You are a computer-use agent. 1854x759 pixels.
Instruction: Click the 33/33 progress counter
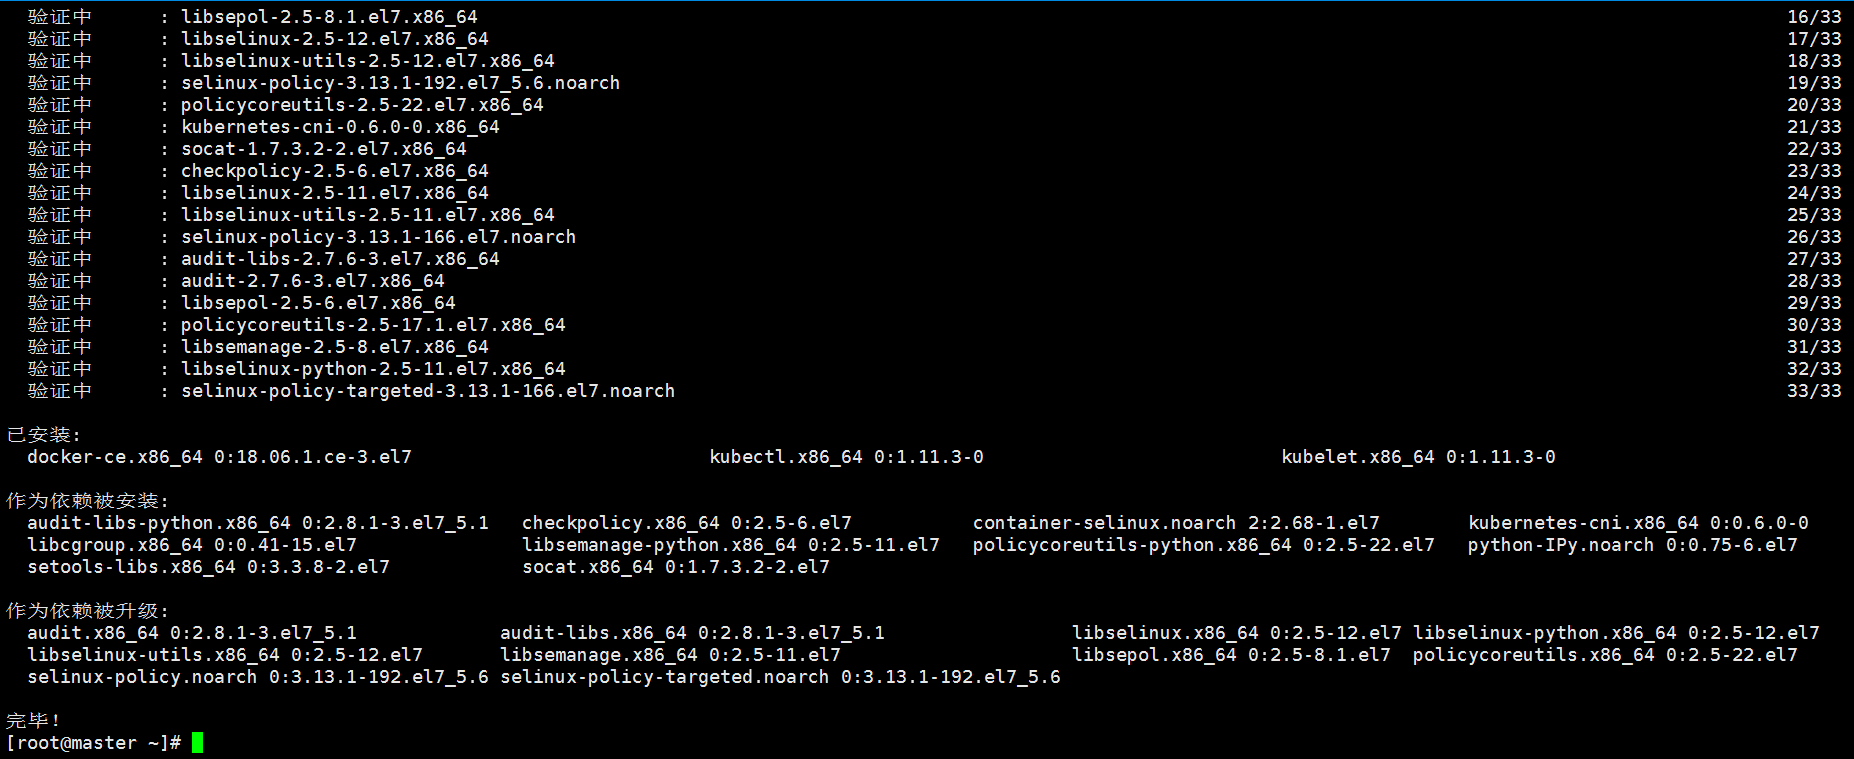(1814, 391)
